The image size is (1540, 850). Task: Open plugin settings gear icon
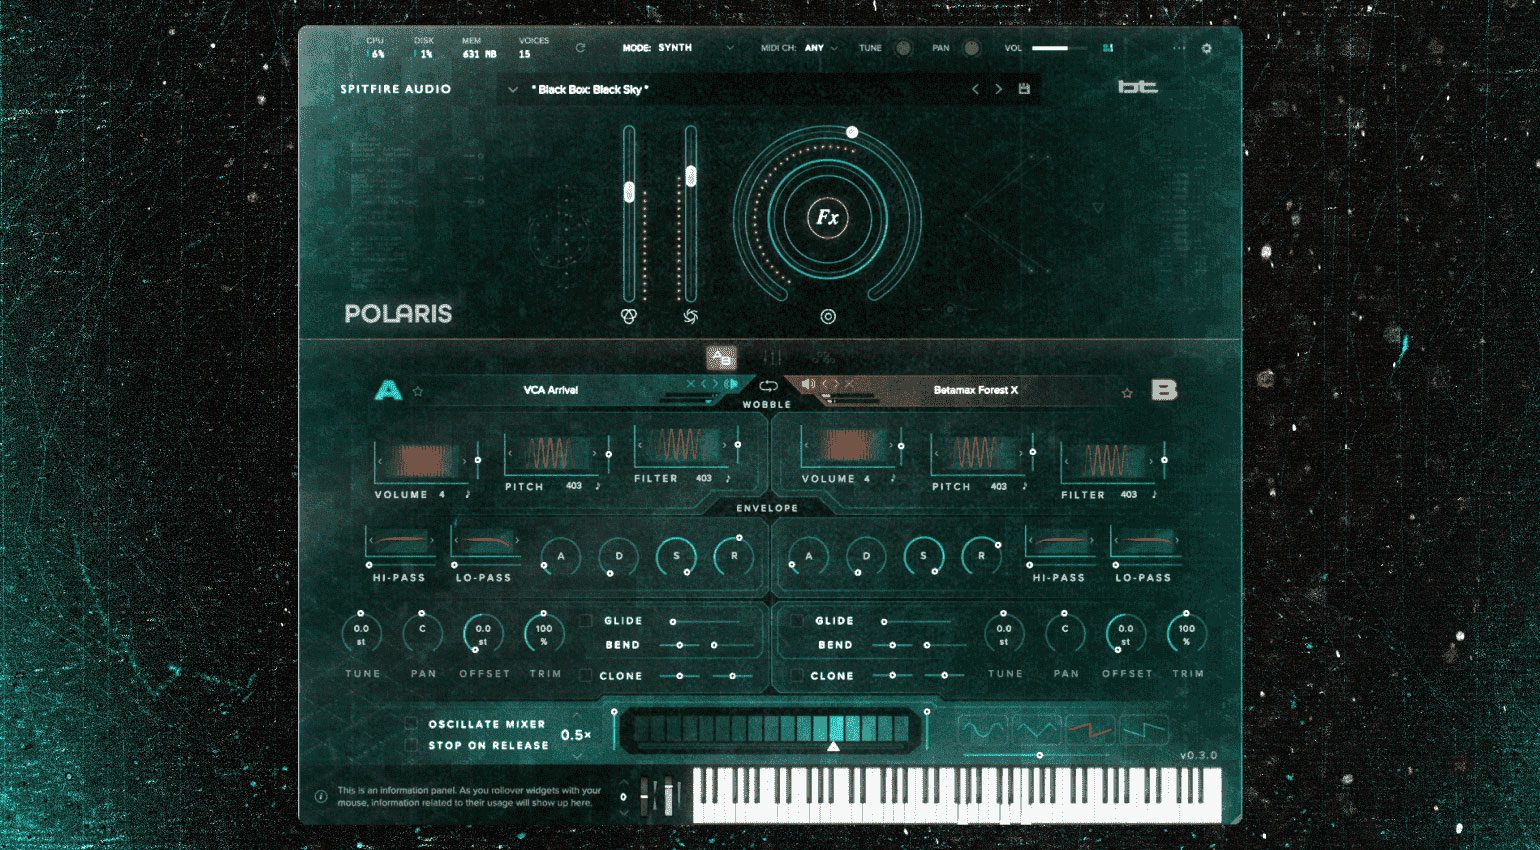1206,48
